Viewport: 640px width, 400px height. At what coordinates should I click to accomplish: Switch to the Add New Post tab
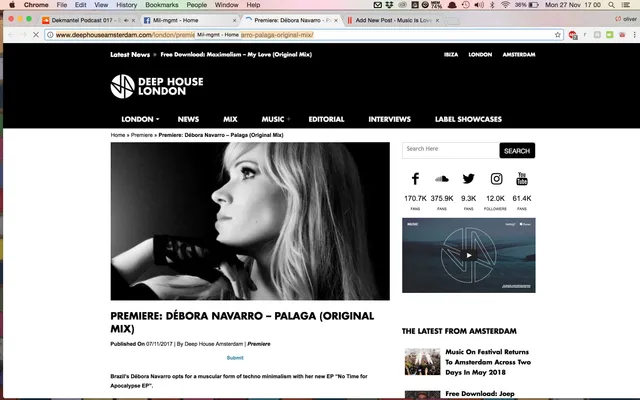390,20
